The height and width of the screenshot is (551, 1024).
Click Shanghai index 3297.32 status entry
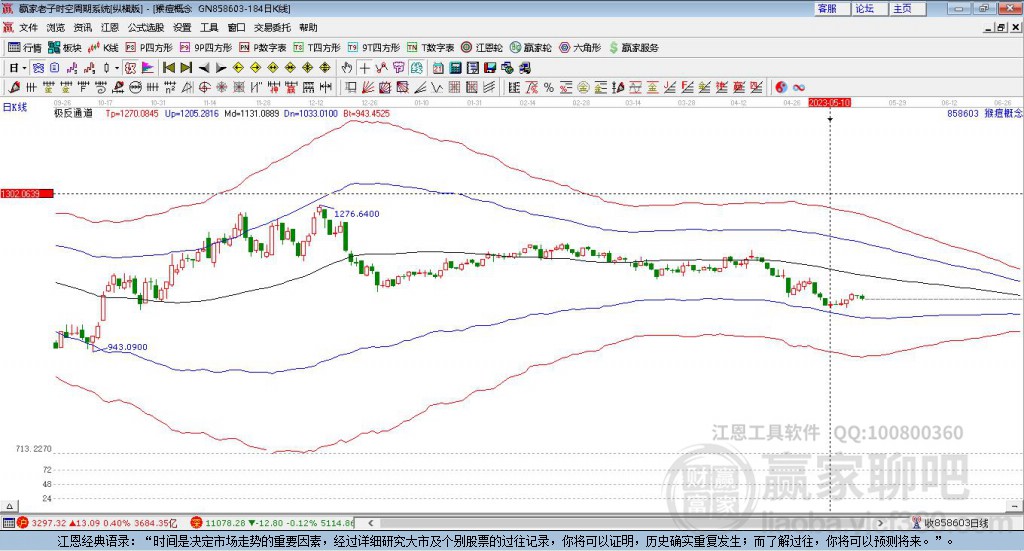pyautogui.click(x=97, y=523)
